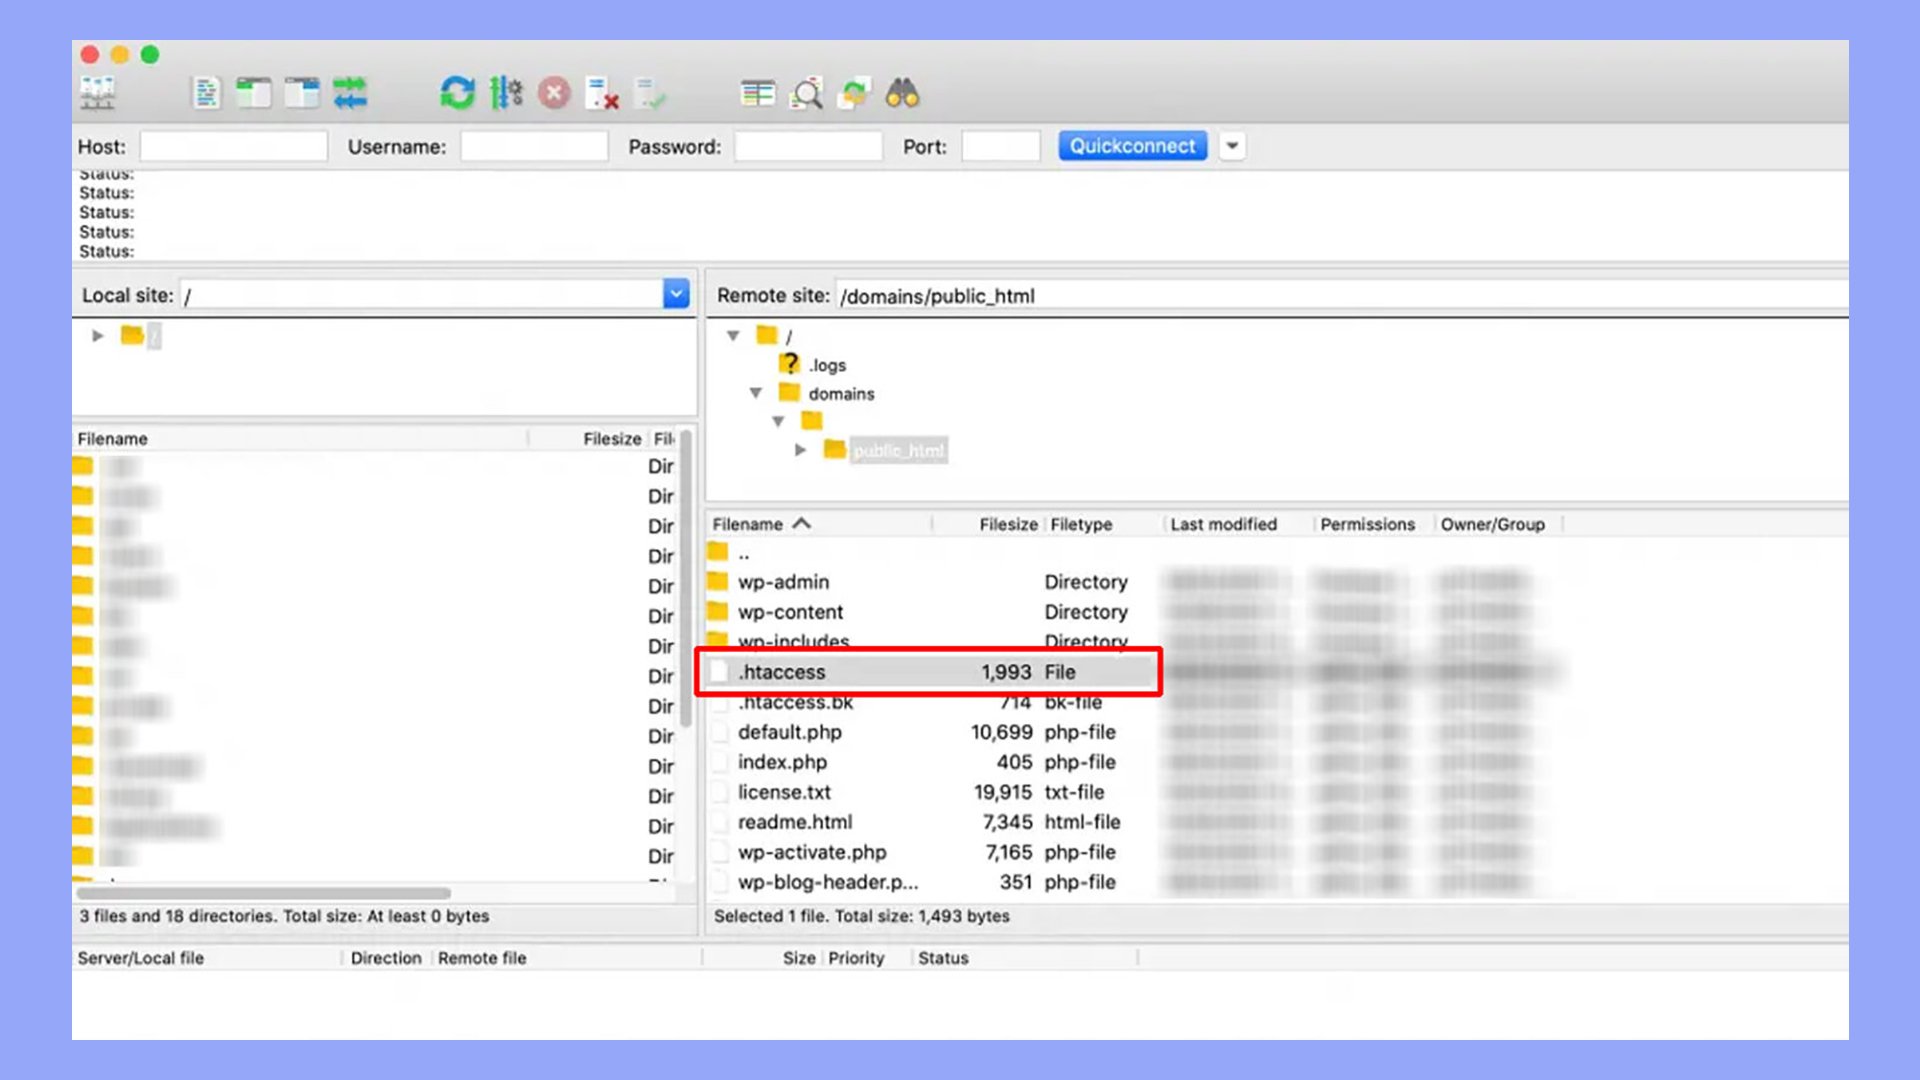Expand the public_html folder triangle

[800, 450]
